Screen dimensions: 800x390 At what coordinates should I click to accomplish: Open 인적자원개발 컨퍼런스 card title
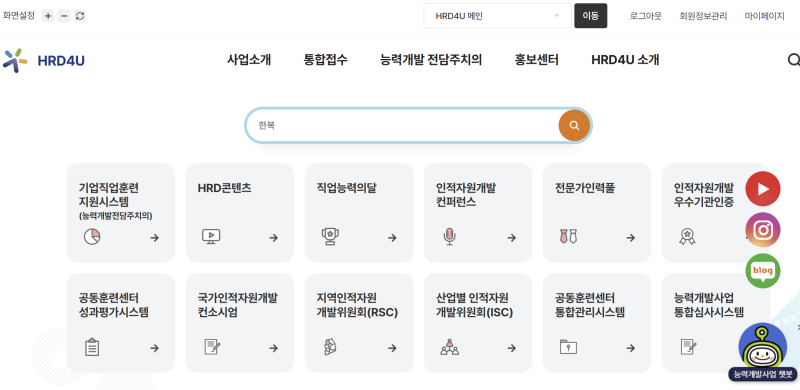point(466,194)
